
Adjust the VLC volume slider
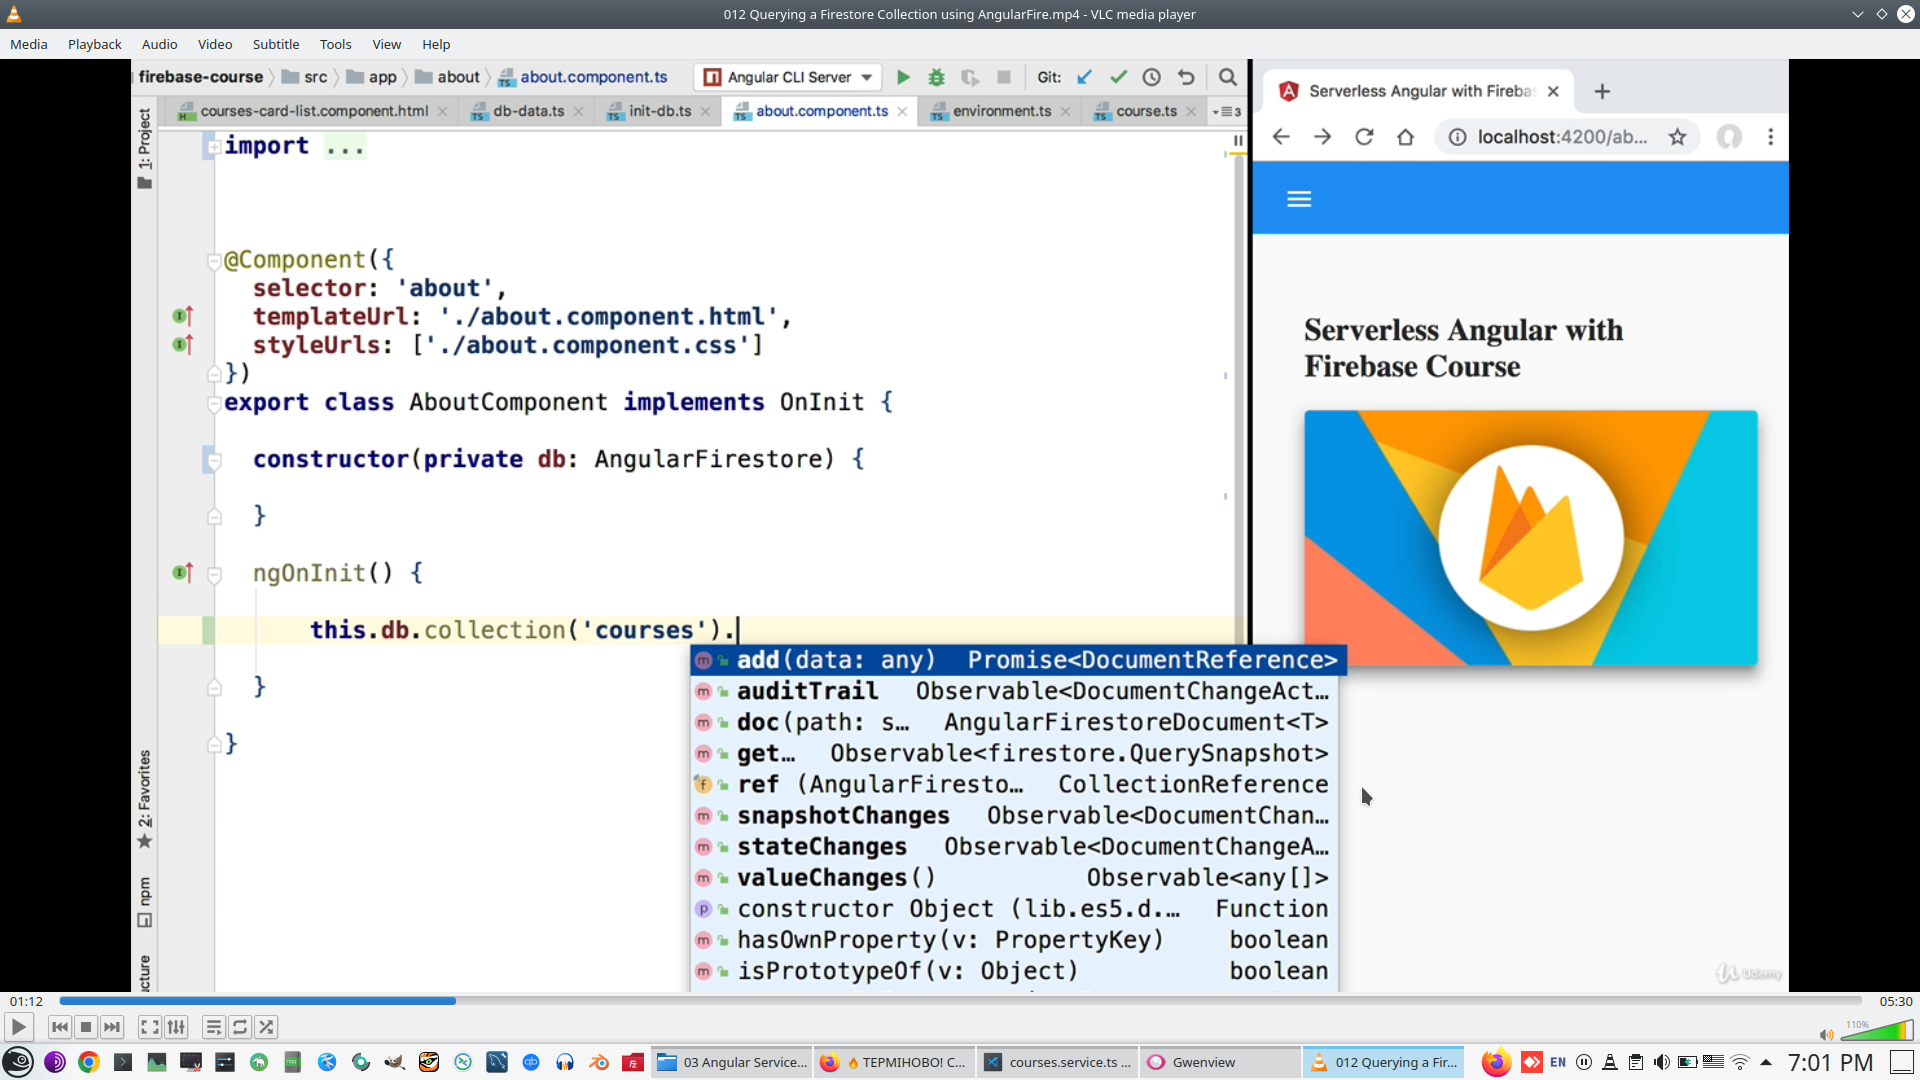(1876, 1032)
